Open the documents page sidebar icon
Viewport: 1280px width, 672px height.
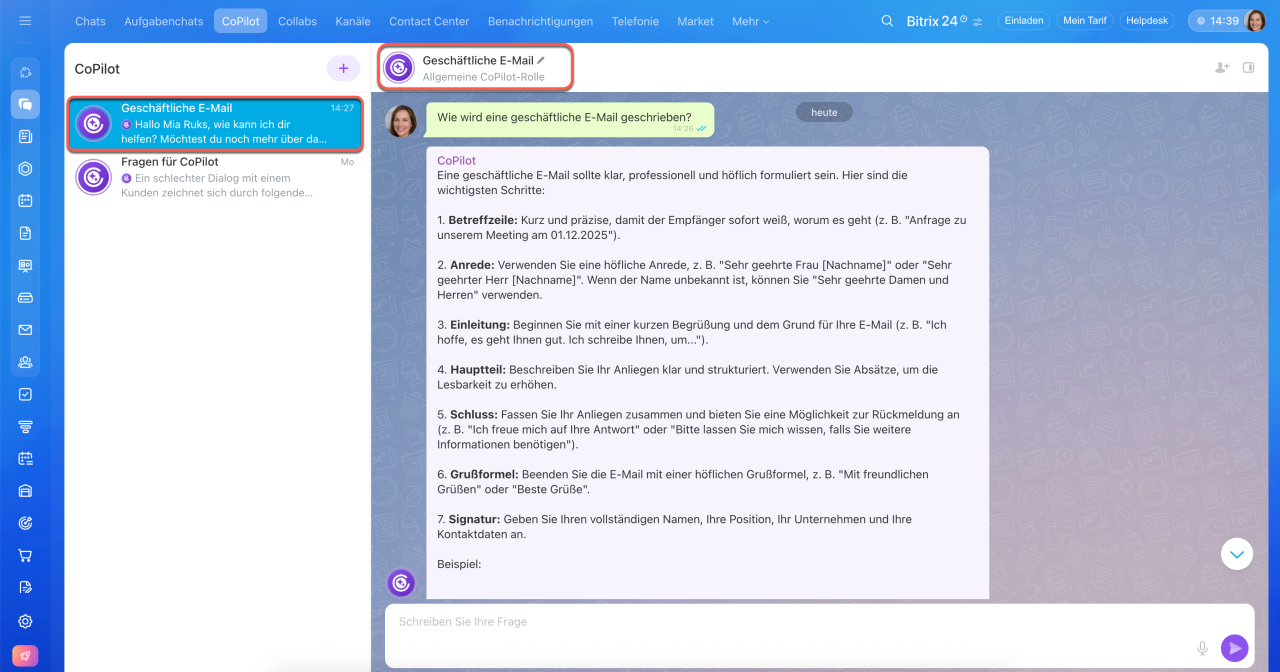click(x=25, y=233)
